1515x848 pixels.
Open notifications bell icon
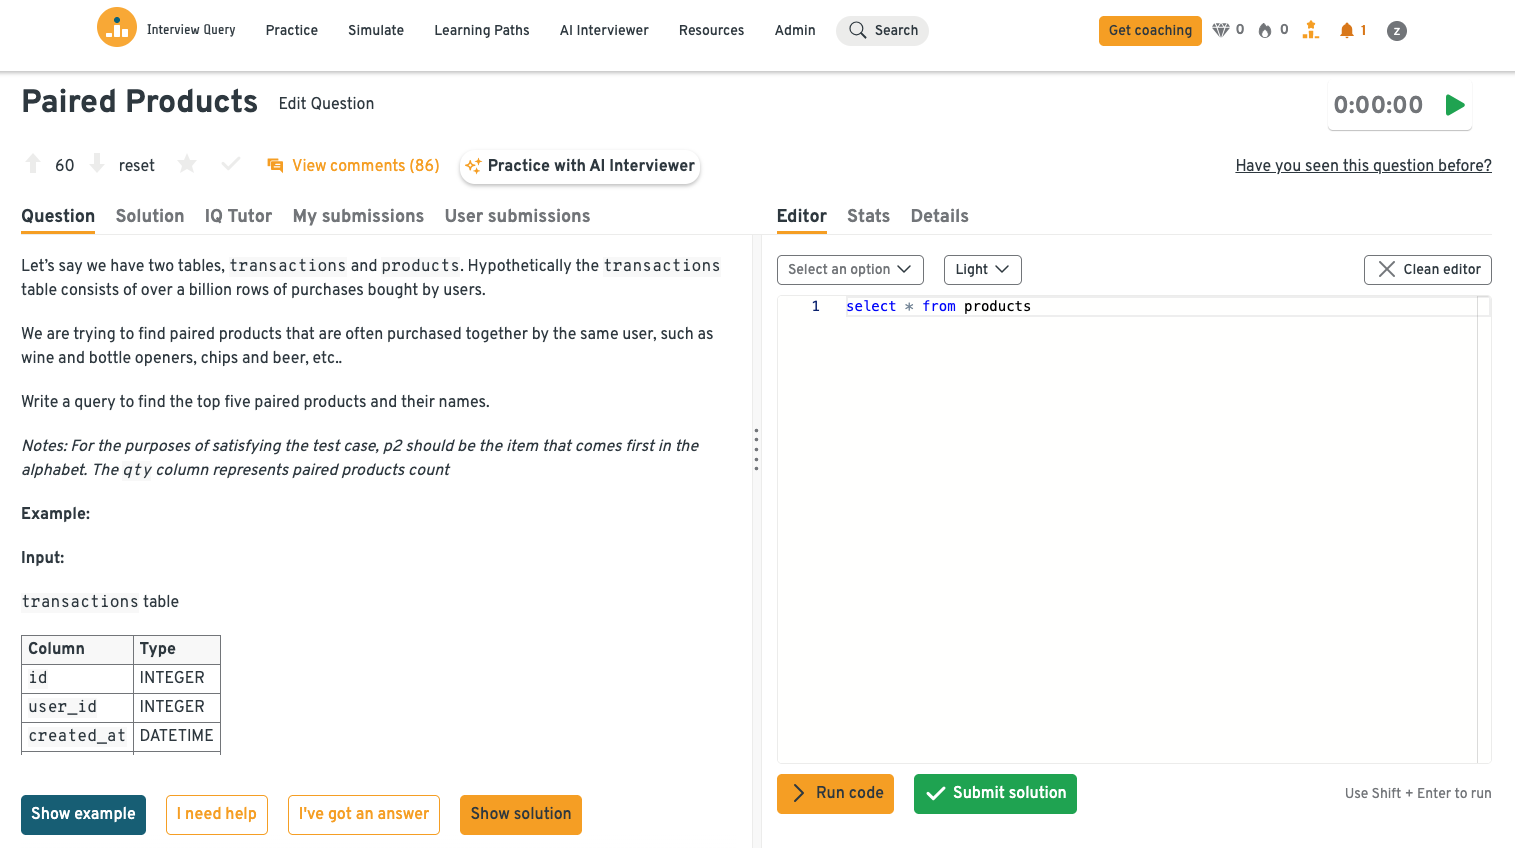coord(1347,30)
